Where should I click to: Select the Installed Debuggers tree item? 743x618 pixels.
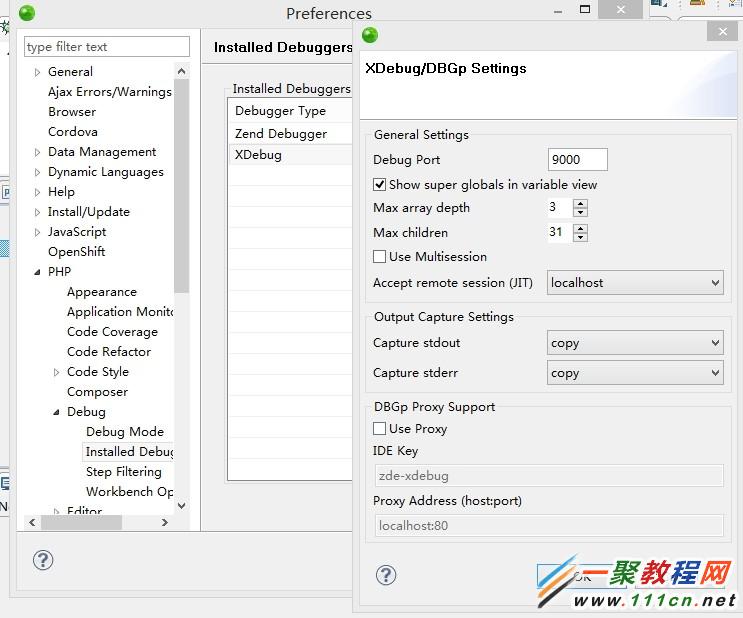click(x=129, y=452)
